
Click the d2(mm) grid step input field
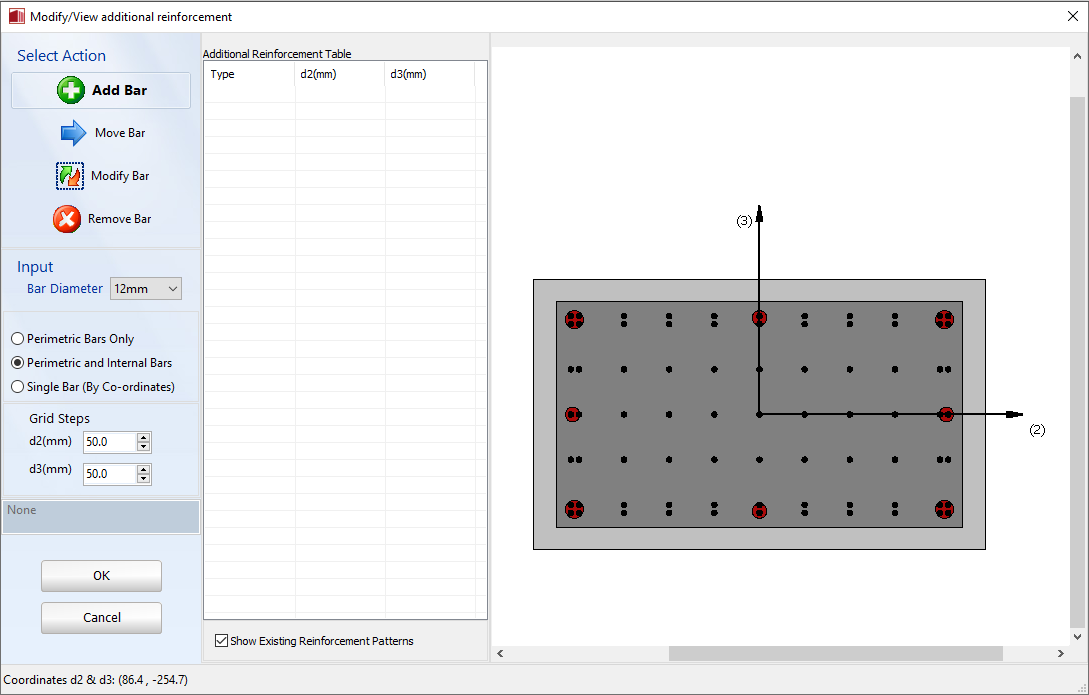tap(110, 442)
